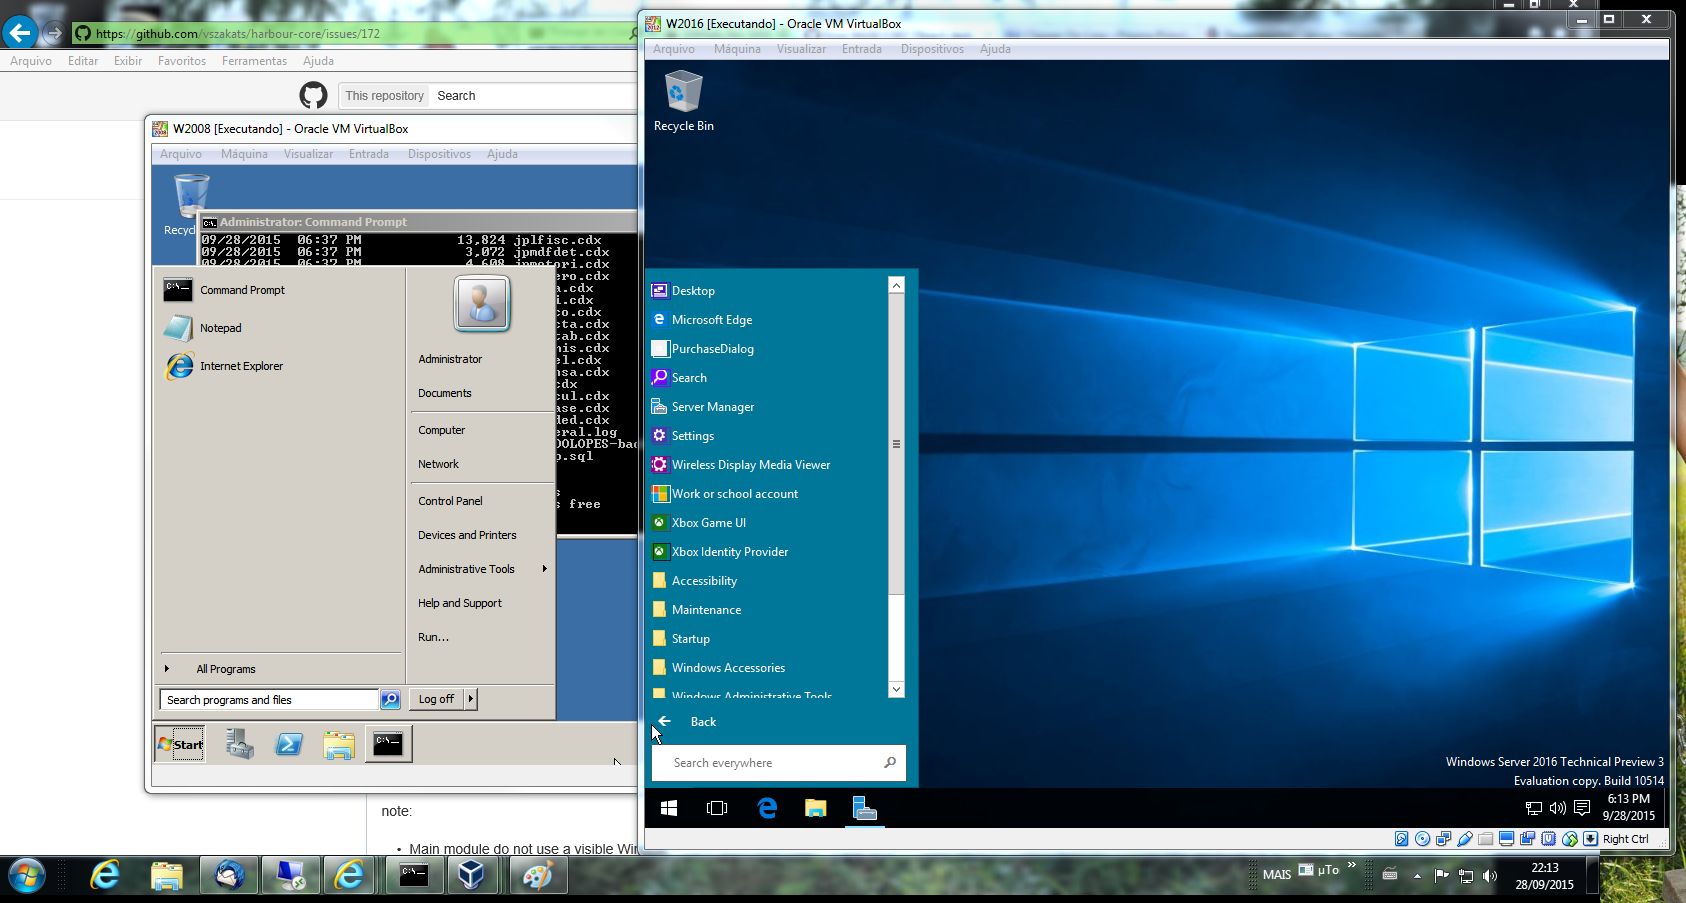The width and height of the screenshot is (1686, 903).
Task: Click the search magnifier button in W2008 Start menu
Action: point(391,700)
